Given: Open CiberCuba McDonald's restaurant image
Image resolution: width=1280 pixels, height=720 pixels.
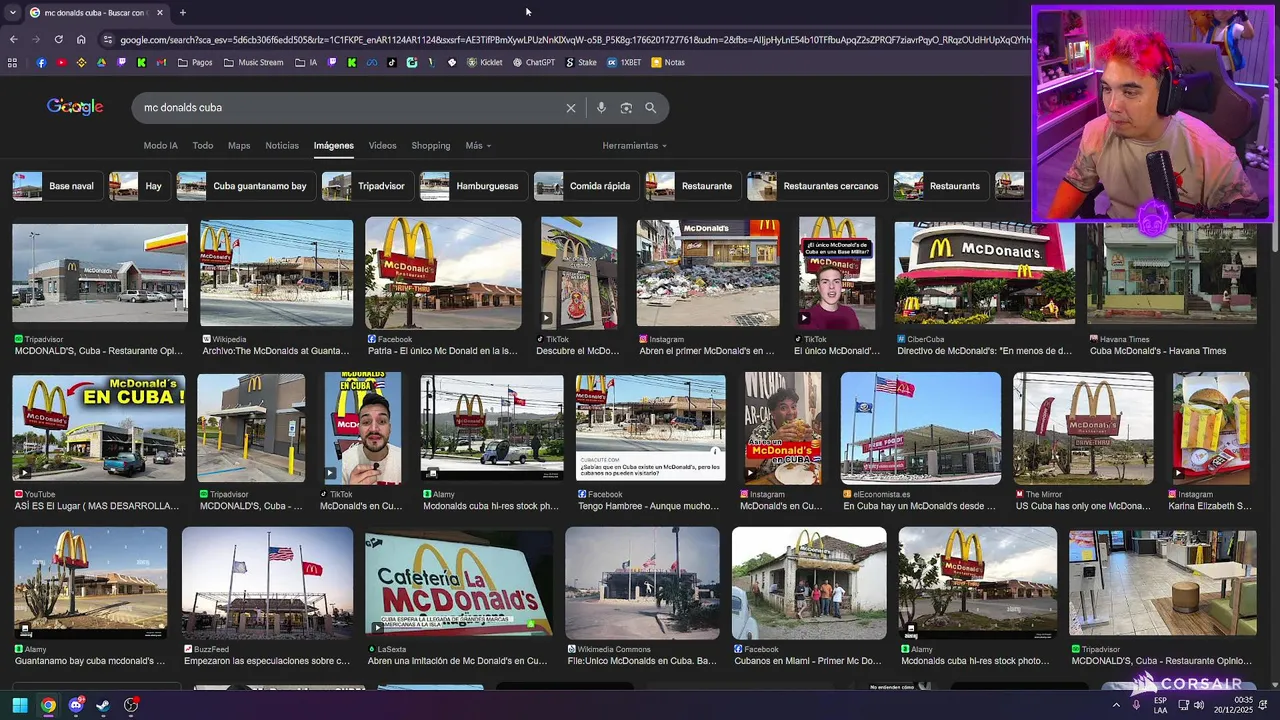Looking at the screenshot, I should (984, 273).
